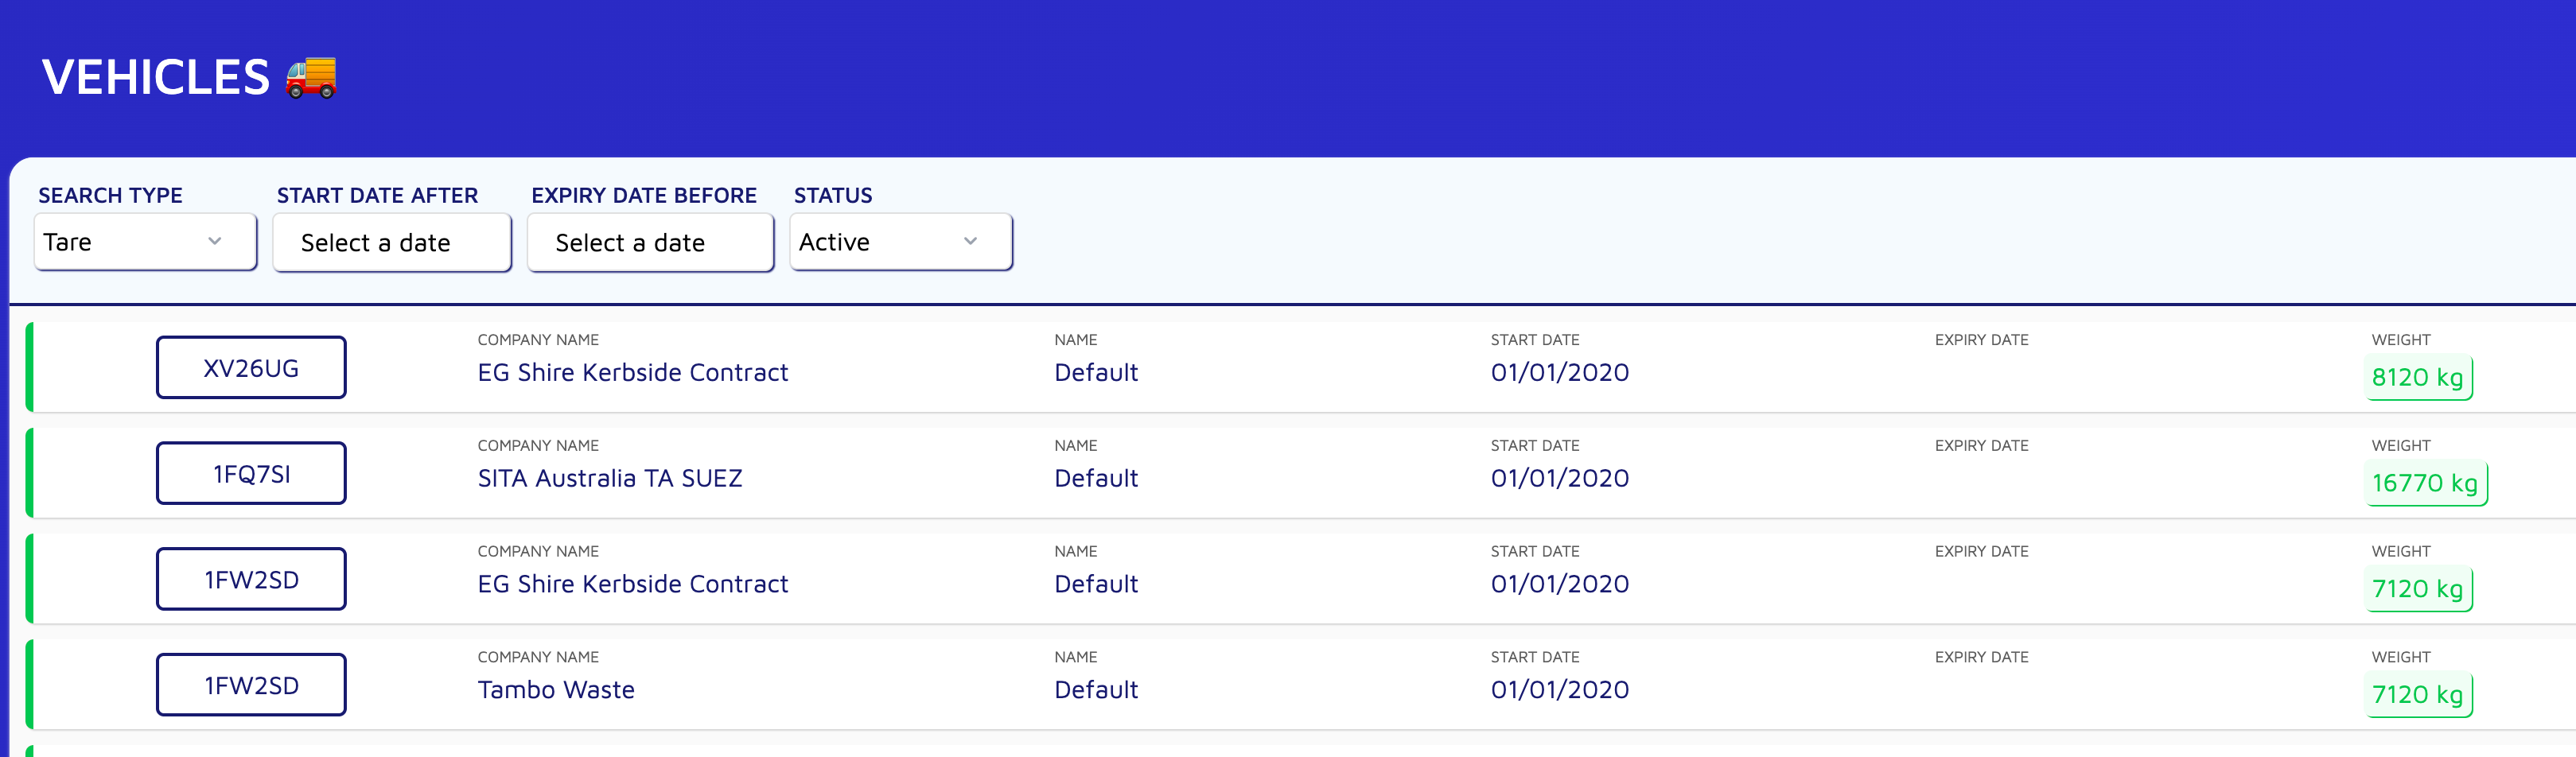Click EG Shire Kerbside Contract in the first row

(x=633, y=373)
